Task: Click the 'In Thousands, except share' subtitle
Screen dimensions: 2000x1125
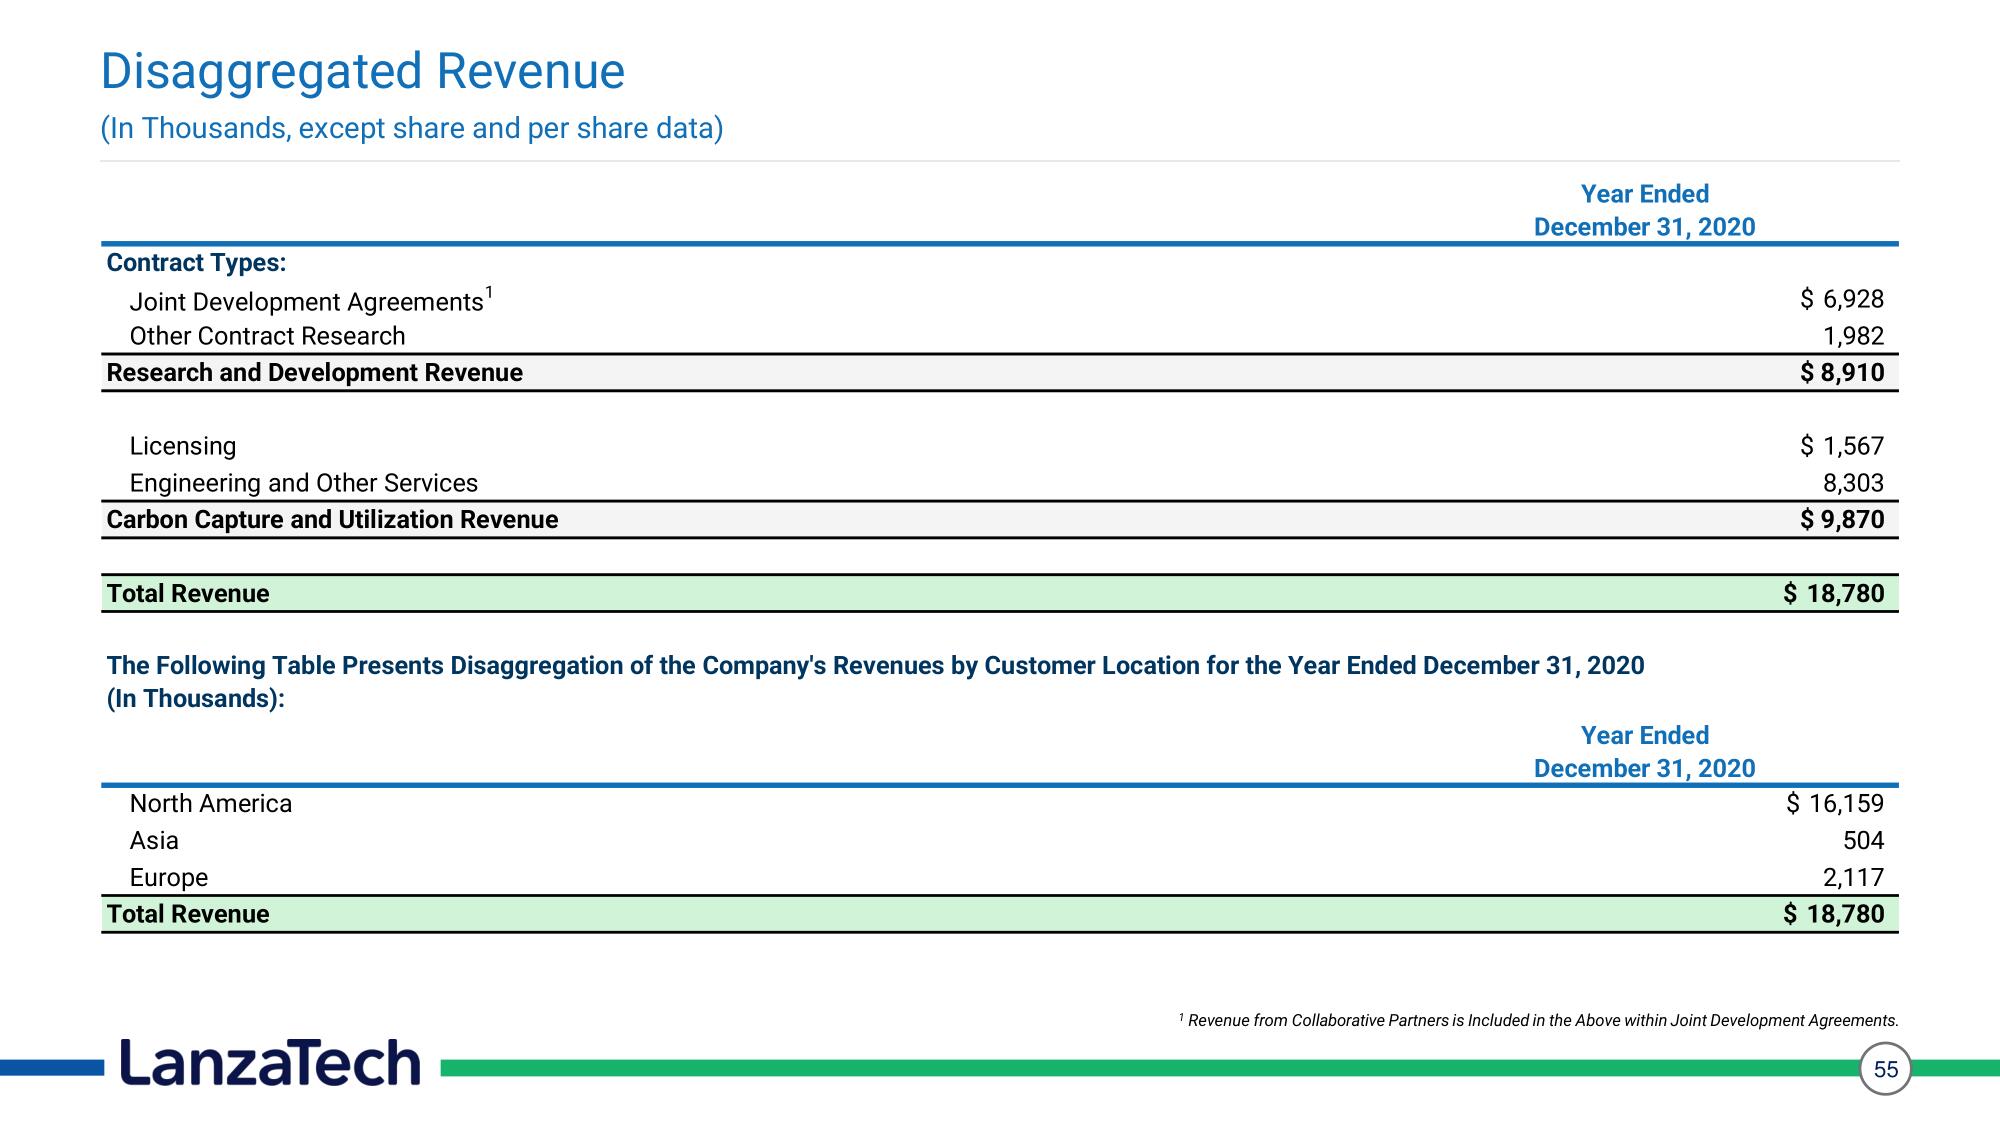Action: (x=412, y=128)
